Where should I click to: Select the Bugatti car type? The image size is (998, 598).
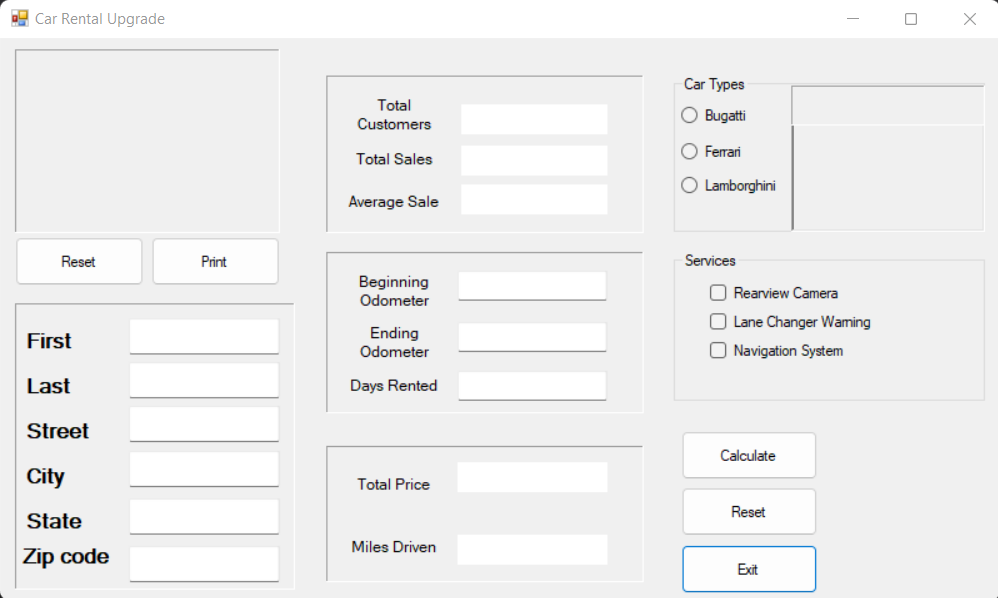tap(689, 115)
